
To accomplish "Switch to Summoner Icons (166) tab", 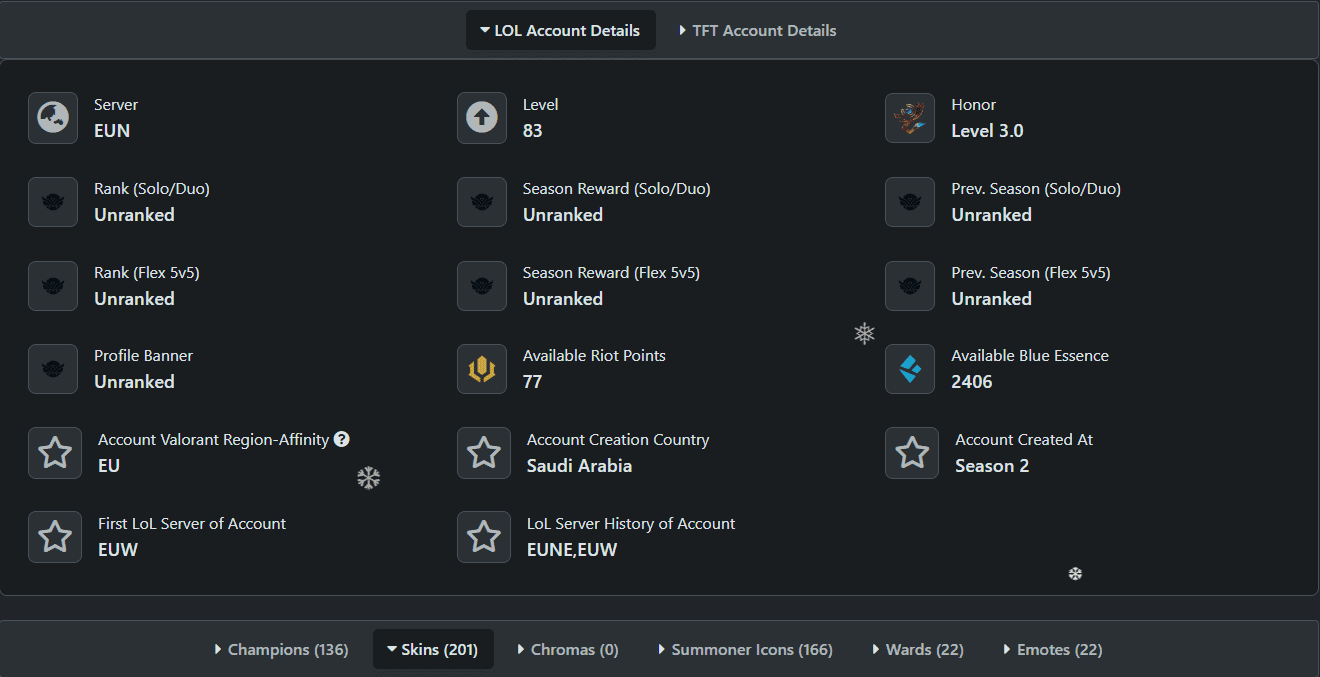I will click(745, 649).
